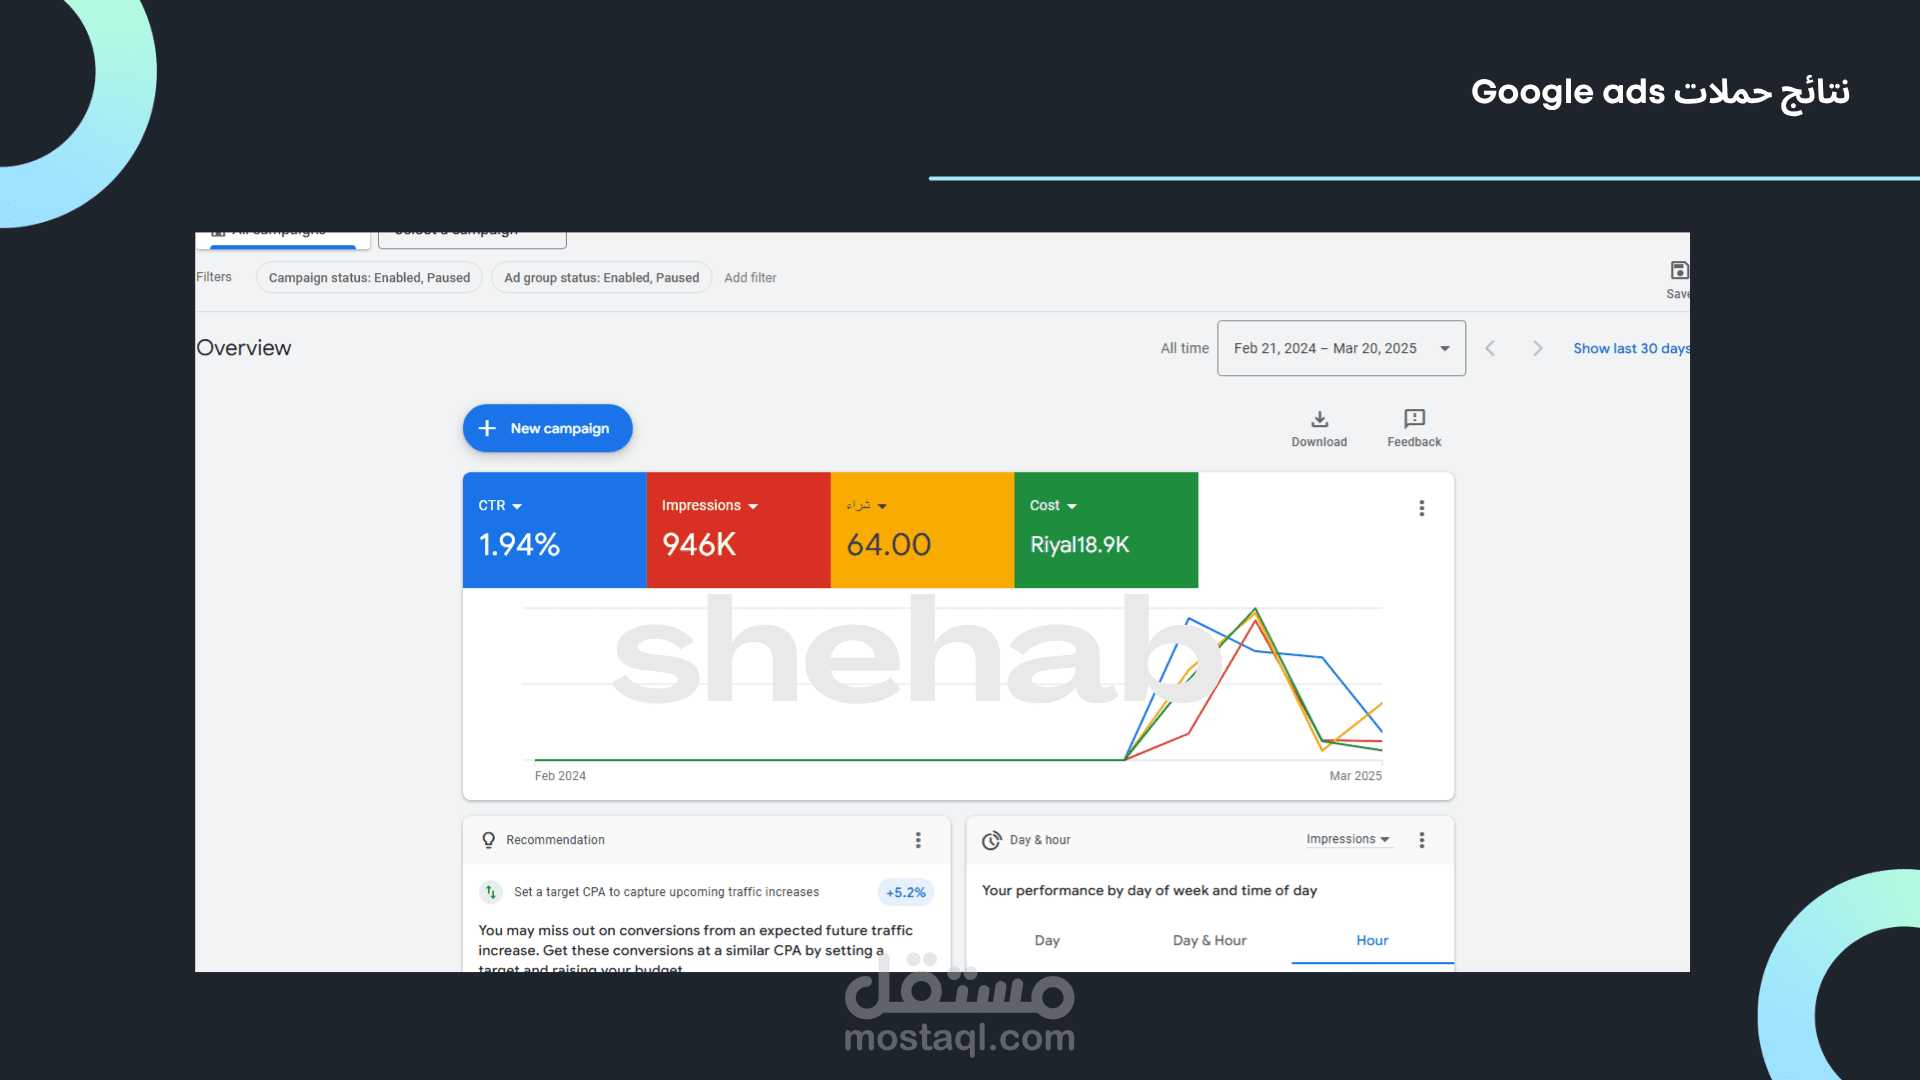Screen dimensions: 1920x1080
Task: Click Campaign status: Enabled, Paused filter chip
Action: [x=369, y=277]
